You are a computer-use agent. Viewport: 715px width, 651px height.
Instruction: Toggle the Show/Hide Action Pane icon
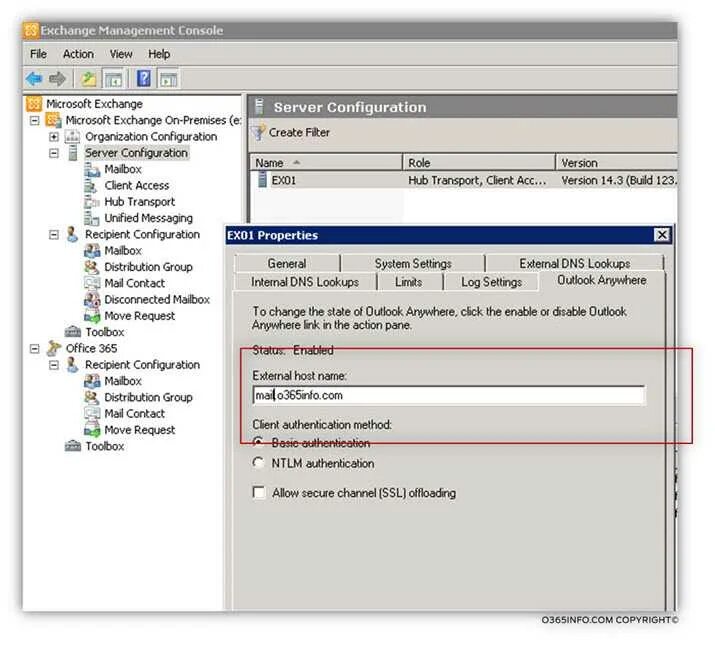click(168, 79)
